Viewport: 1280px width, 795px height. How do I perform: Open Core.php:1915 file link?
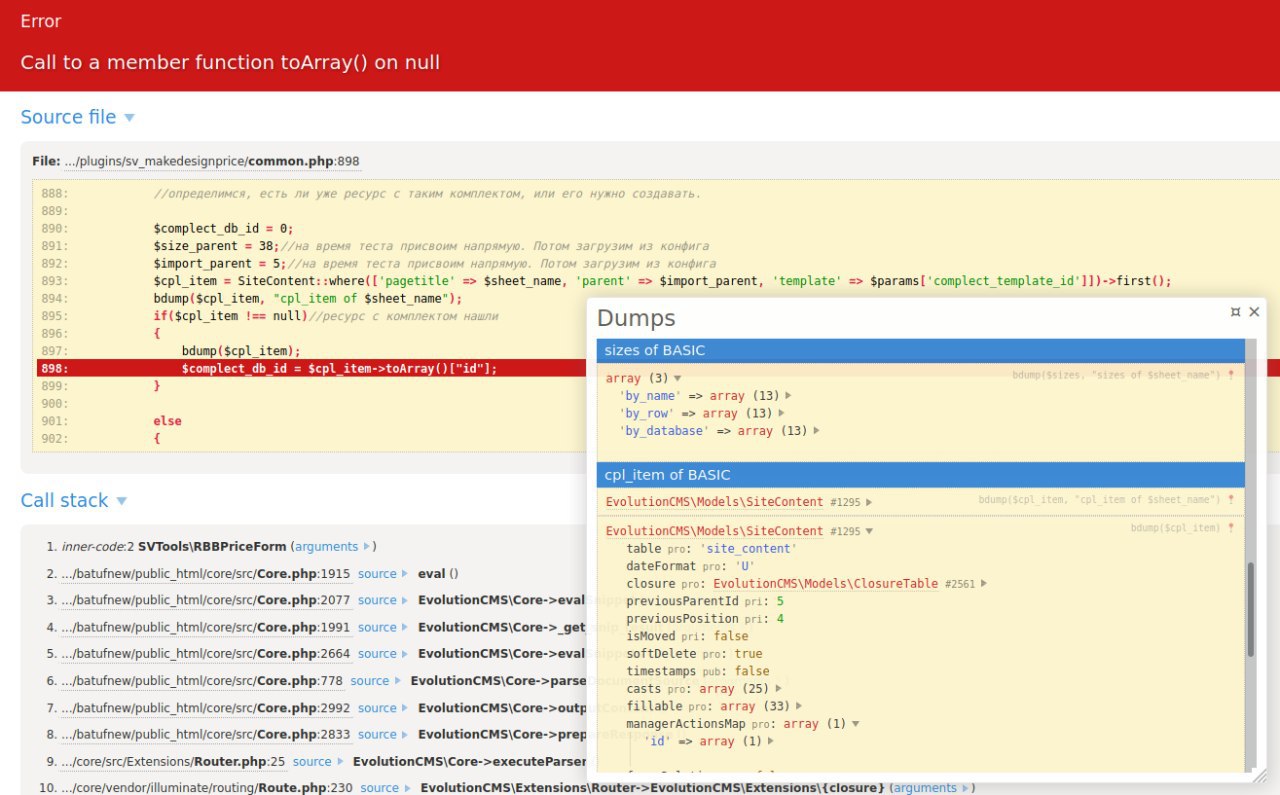click(206, 574)
